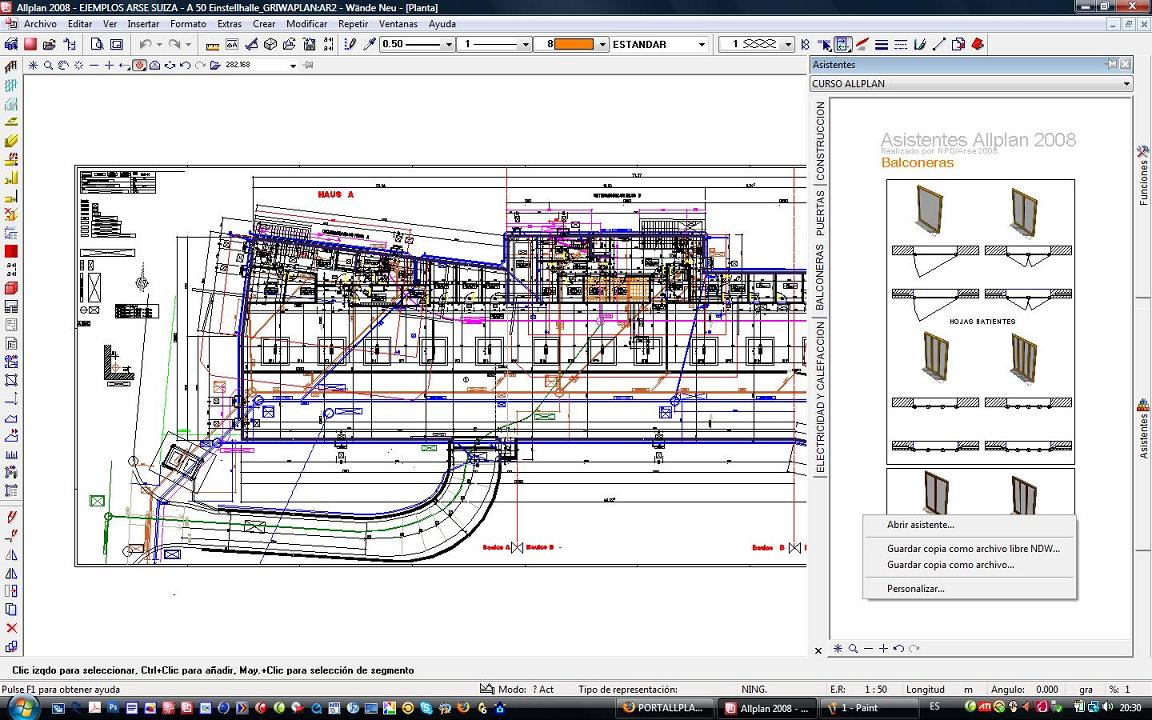Screen dimensions: 1152x720
Task: Click the red square icon in left toolbar
Action: click(11, 251)
